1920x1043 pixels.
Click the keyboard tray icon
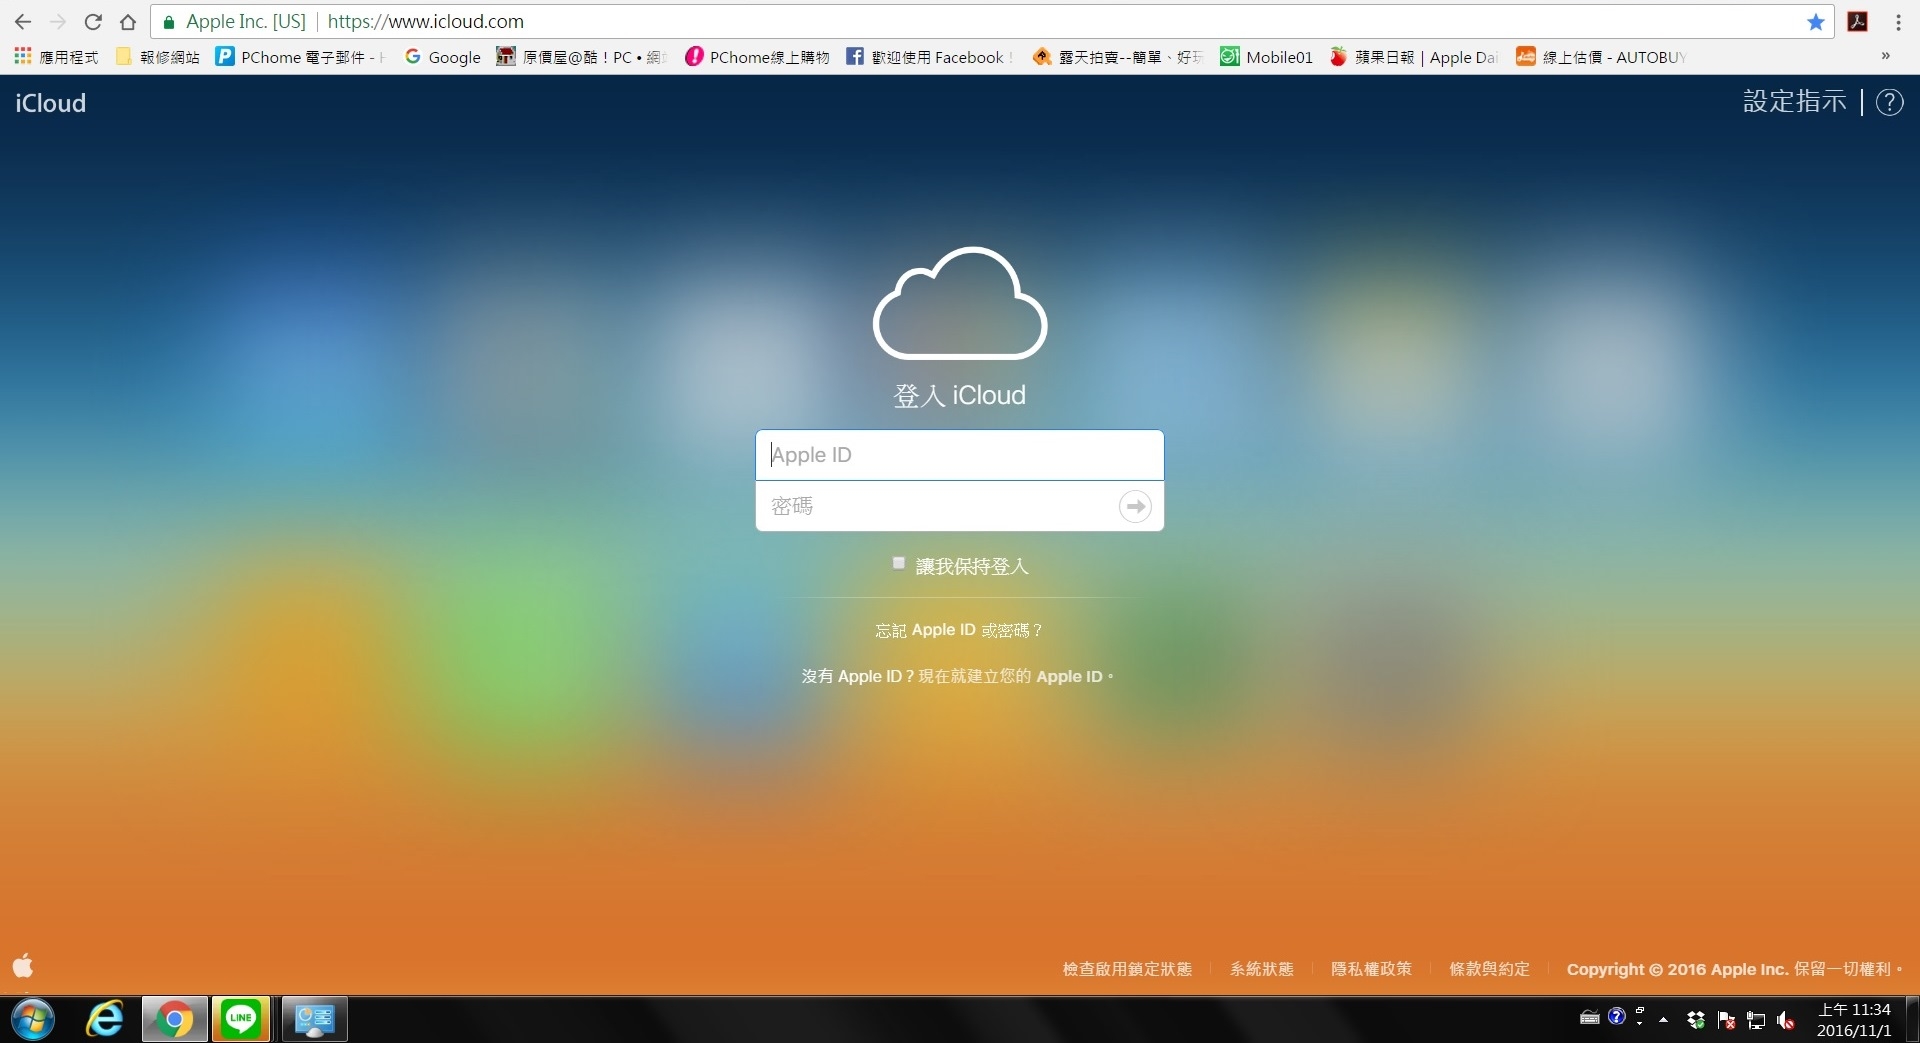click(x=1590, y=1018)
